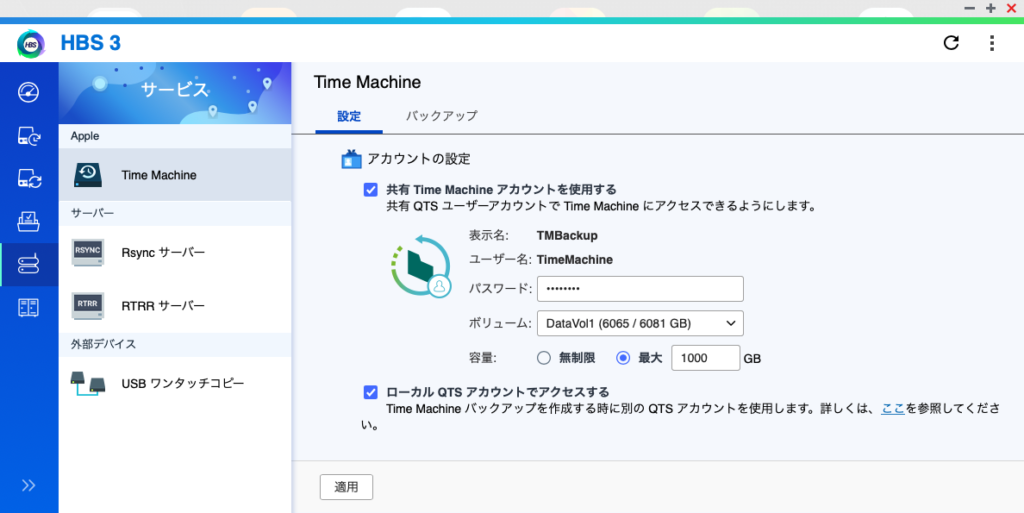Select Rsync サーバー service
The height and width of the screenshot is (513, 1024).
(x=175, y=253)
